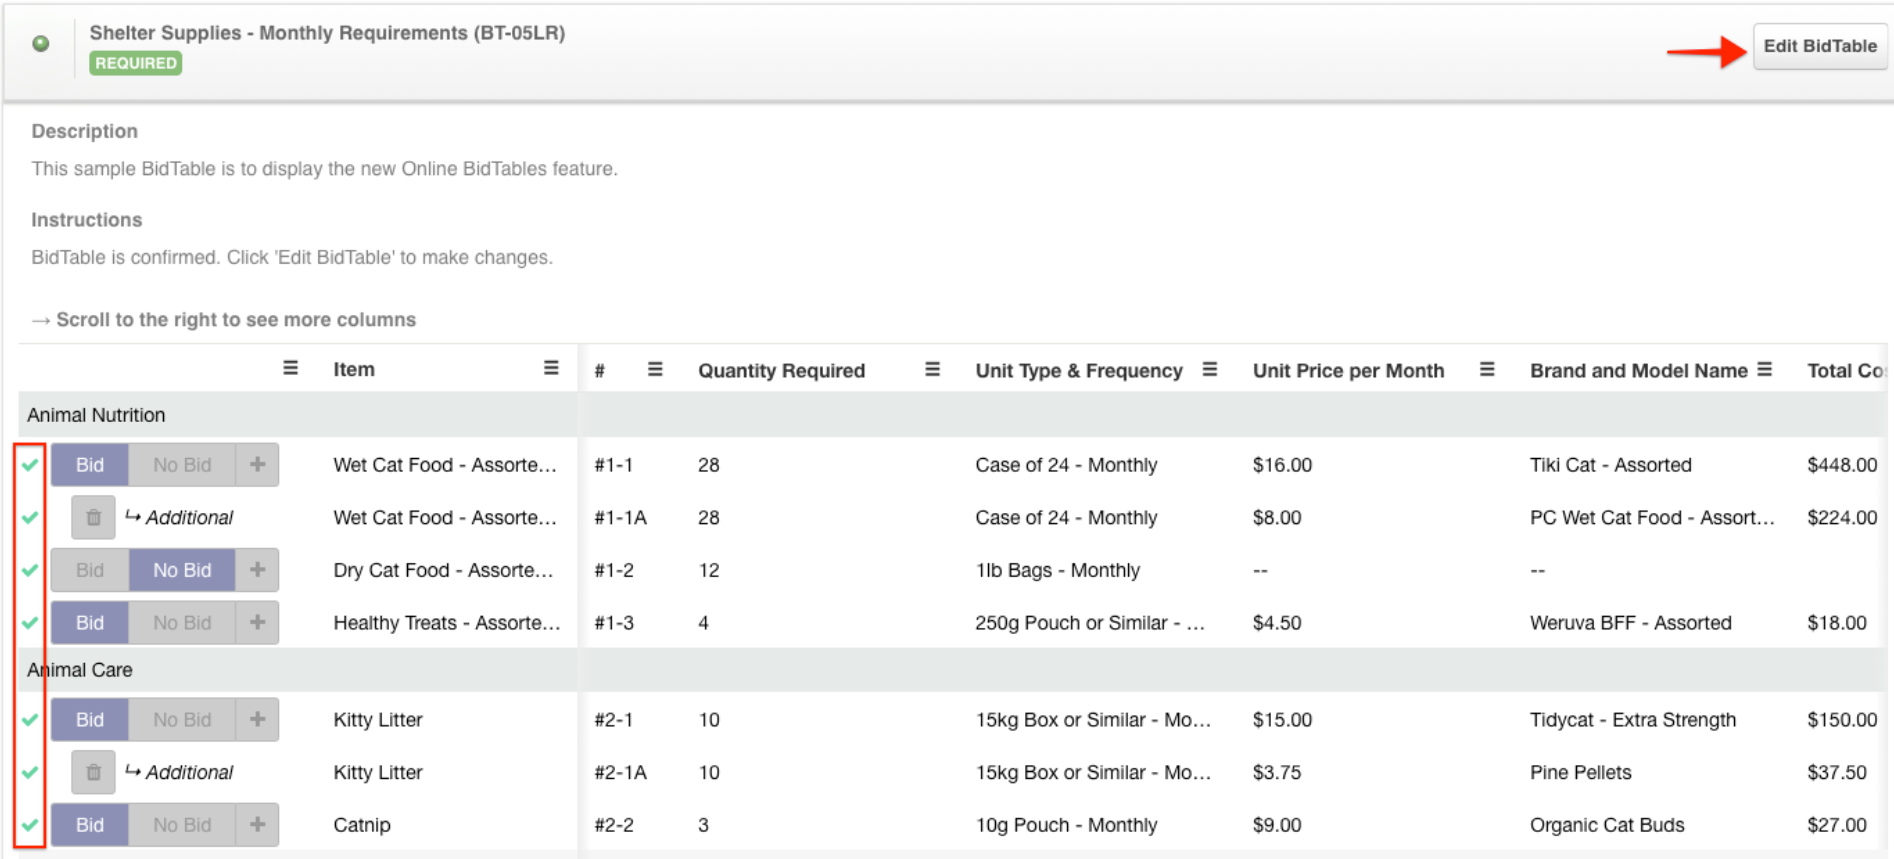This screenshot has height=859, width=1894.
Task: Click Brand and Model Name header
Action: click(x=1638, y=370)
